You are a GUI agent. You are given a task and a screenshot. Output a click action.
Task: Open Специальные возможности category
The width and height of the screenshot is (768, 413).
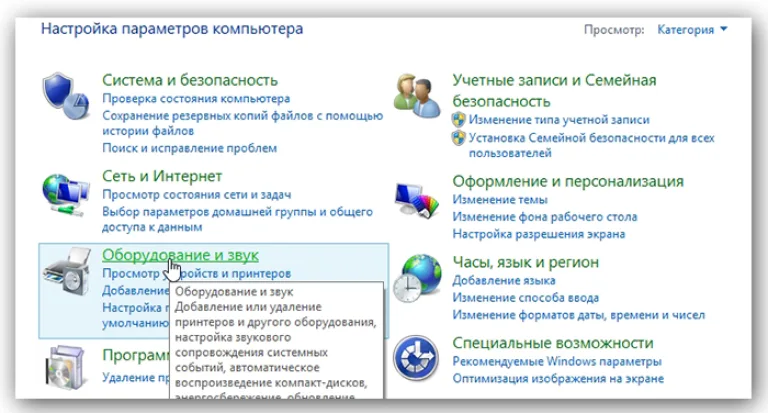(552, 343)
